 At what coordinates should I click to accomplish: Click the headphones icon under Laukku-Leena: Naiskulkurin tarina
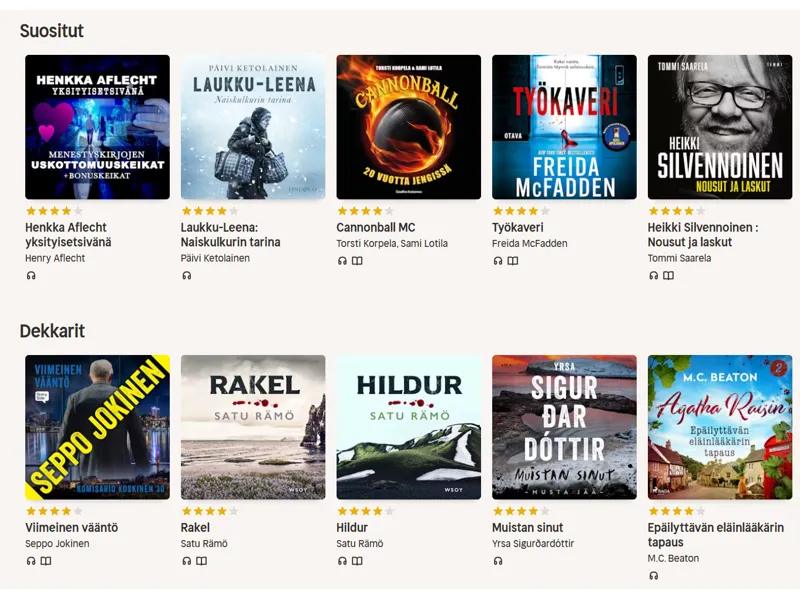187,276
